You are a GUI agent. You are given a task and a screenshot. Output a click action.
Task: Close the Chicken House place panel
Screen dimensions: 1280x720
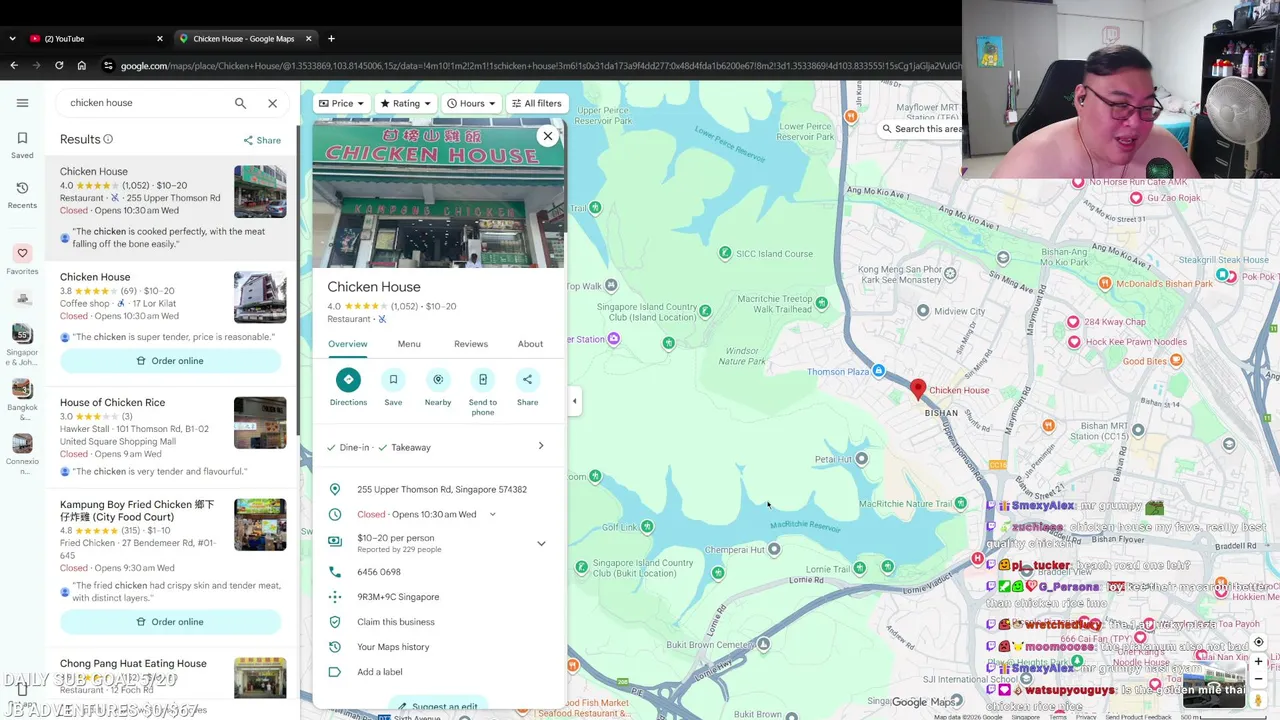coord(548,136)
